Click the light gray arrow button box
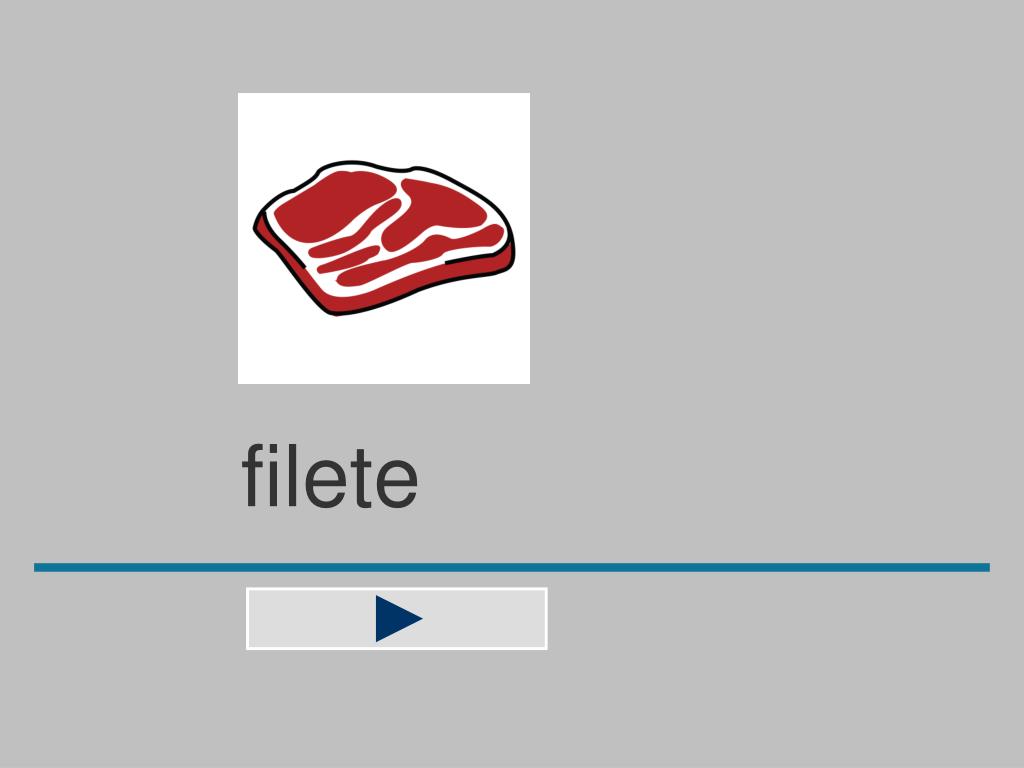The width and height of the screenshot is (1024, 768). click(x=396, y=618)
